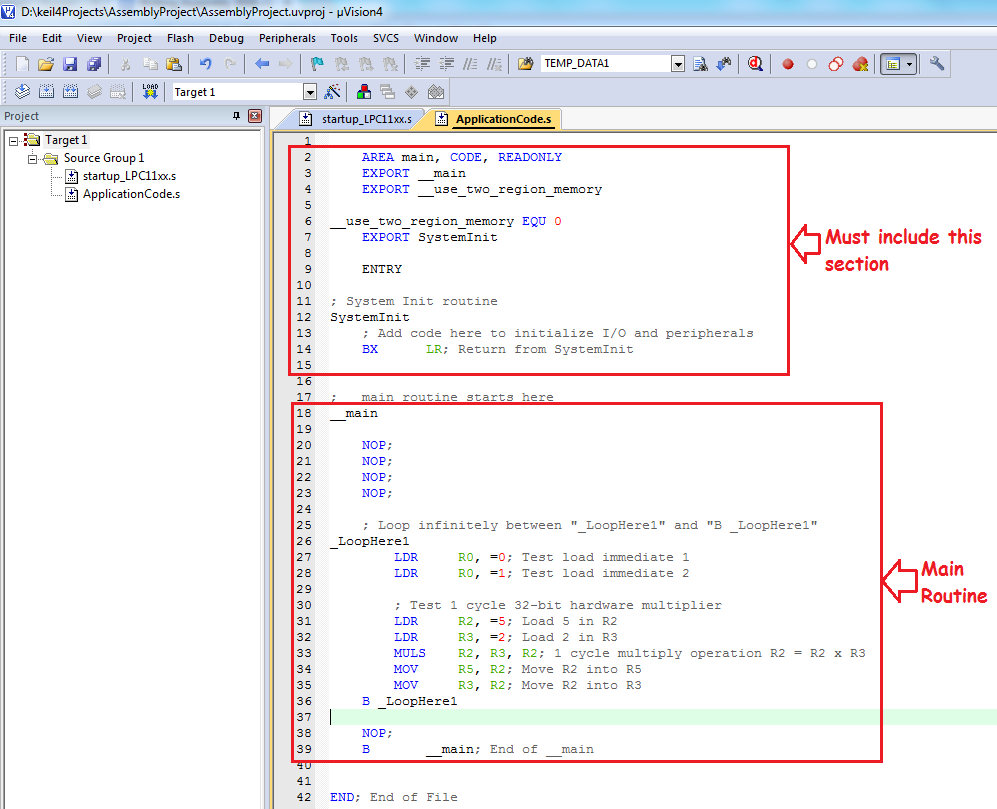Image resolution: width=997 pixels, height=809 pixels.
Task: Click the Batch Build icon
Action: click(x=95, y=92)
